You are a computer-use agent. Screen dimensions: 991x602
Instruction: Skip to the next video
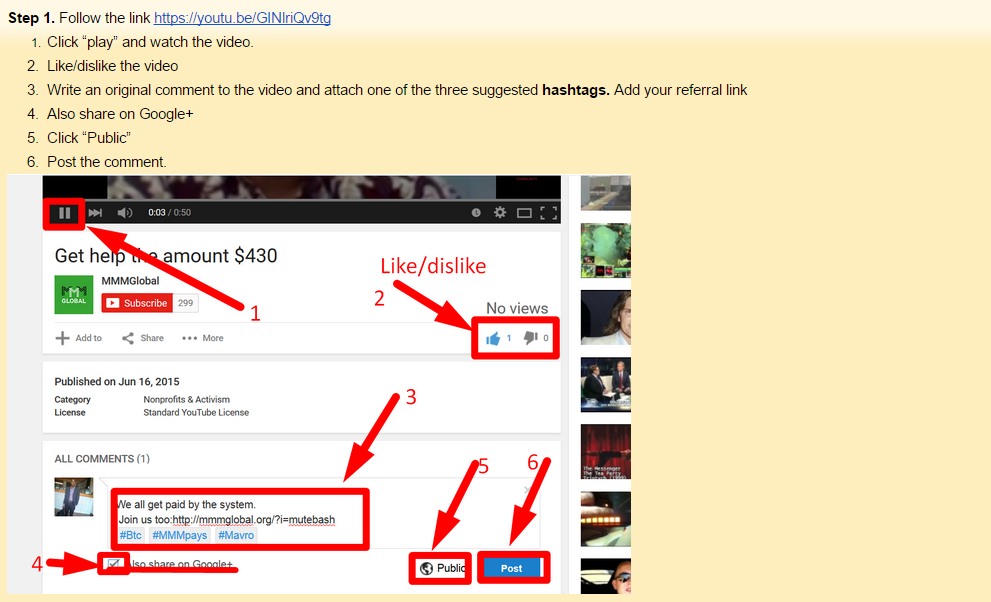pyautogui.click(x=95, y=213)
